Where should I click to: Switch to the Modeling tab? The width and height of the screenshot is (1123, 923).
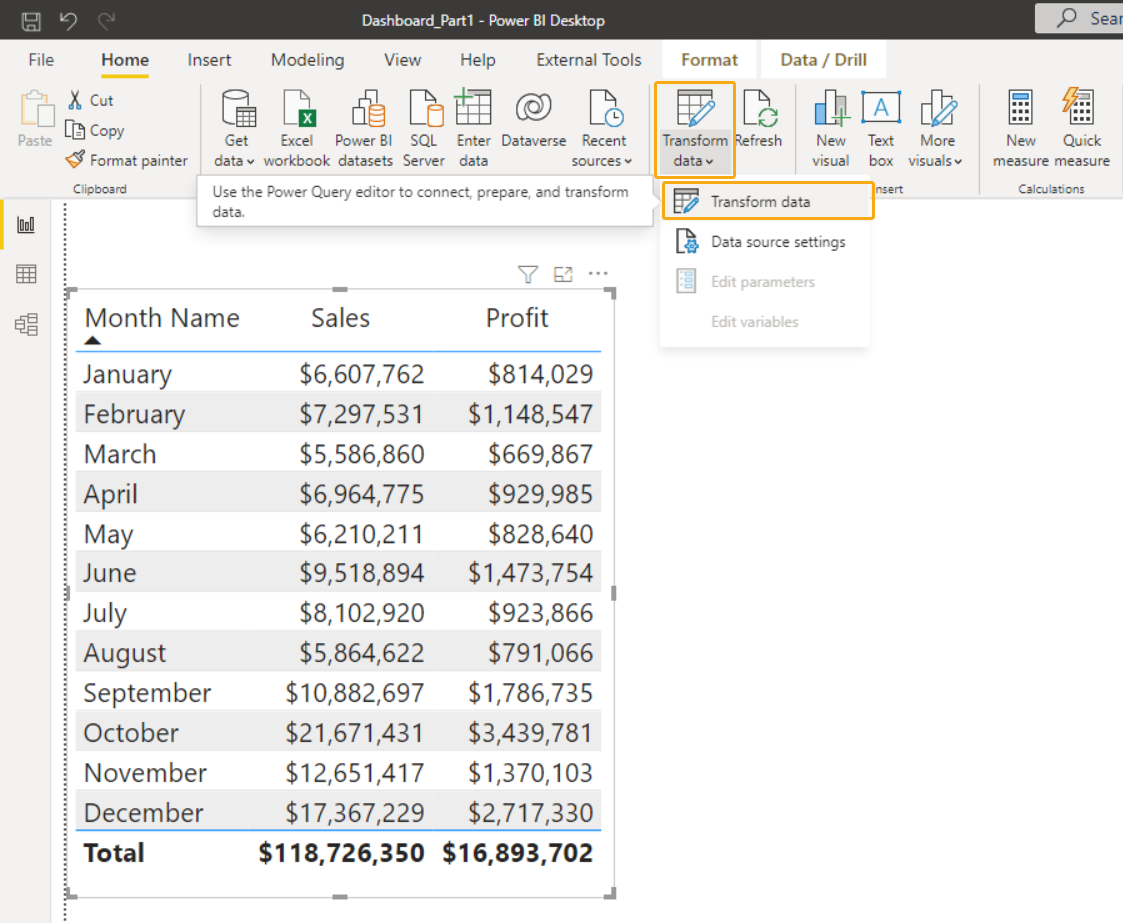point(307,60)
